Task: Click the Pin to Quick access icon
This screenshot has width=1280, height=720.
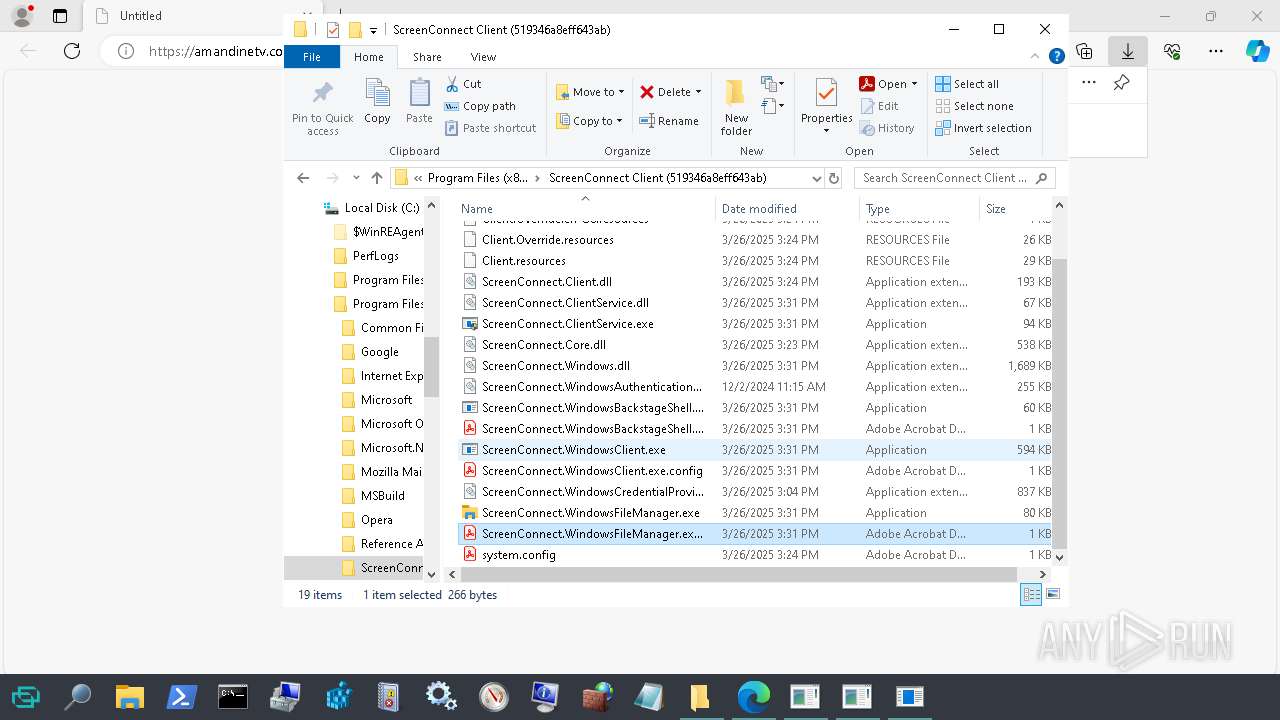Action: pyautogui.click(x=322, y=107)
